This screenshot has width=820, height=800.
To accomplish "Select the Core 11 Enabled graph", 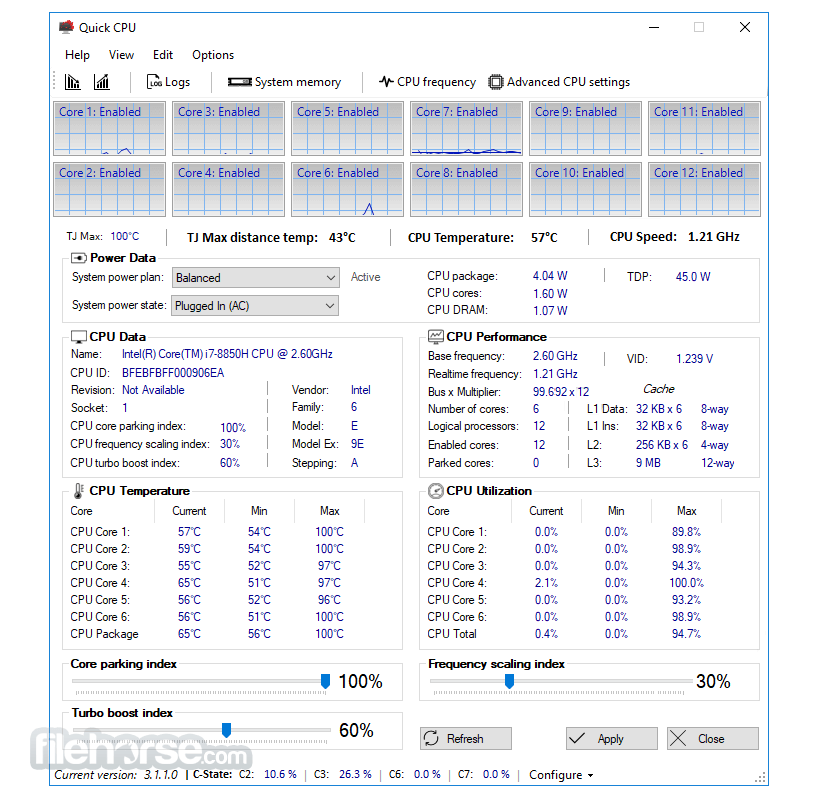I will point(704,129).
